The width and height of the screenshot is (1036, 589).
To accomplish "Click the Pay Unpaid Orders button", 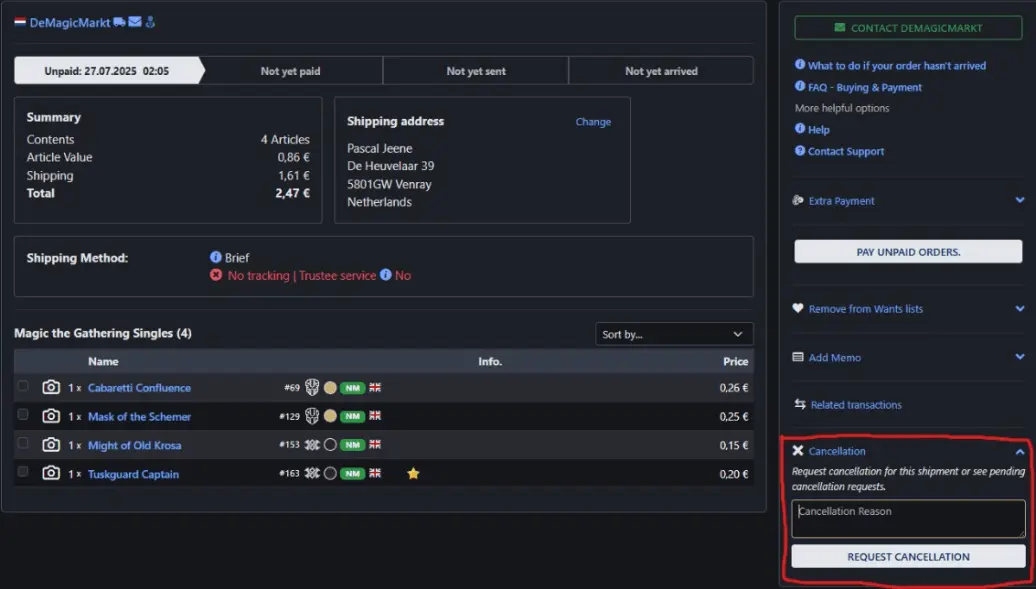I will pyautogui.click(x=907, y=252).
